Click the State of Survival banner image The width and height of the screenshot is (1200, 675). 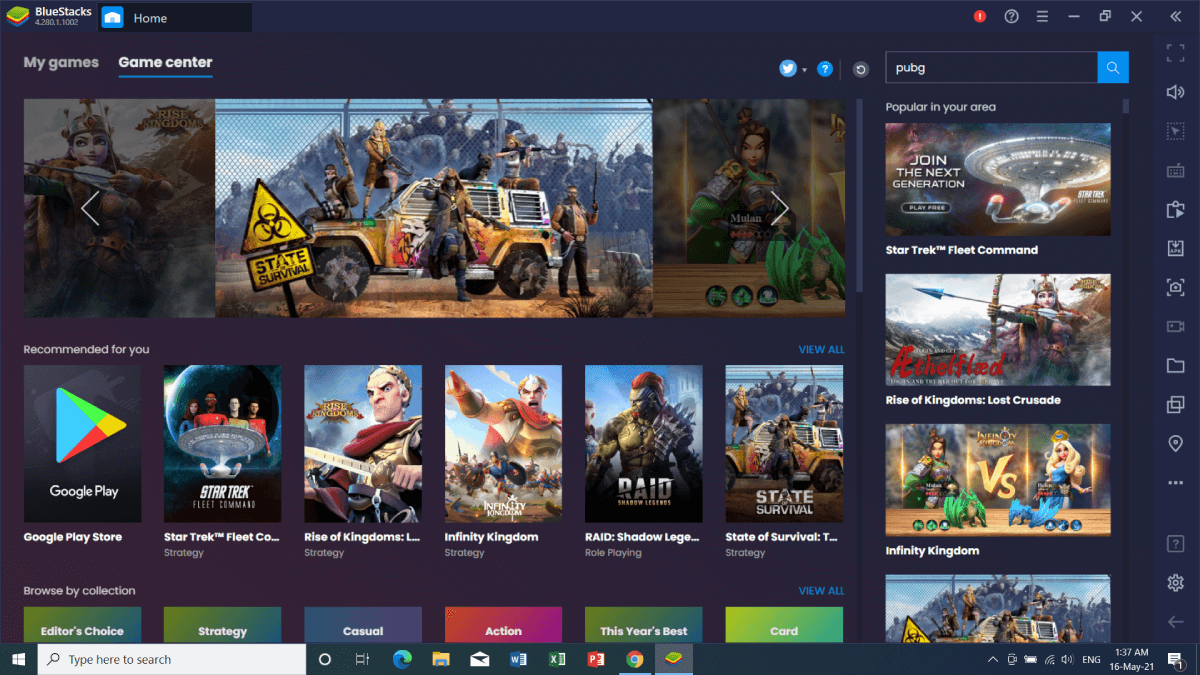coord(434,208)
